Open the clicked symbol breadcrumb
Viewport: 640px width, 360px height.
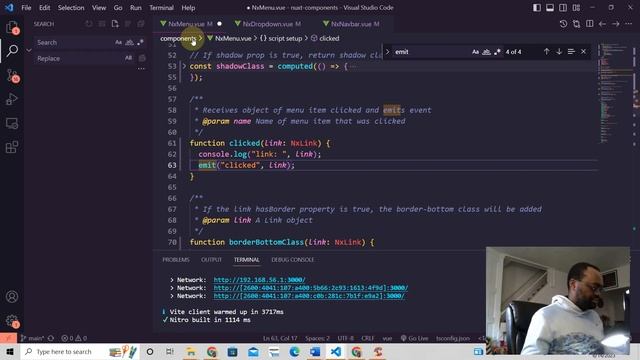coord(329,38)
